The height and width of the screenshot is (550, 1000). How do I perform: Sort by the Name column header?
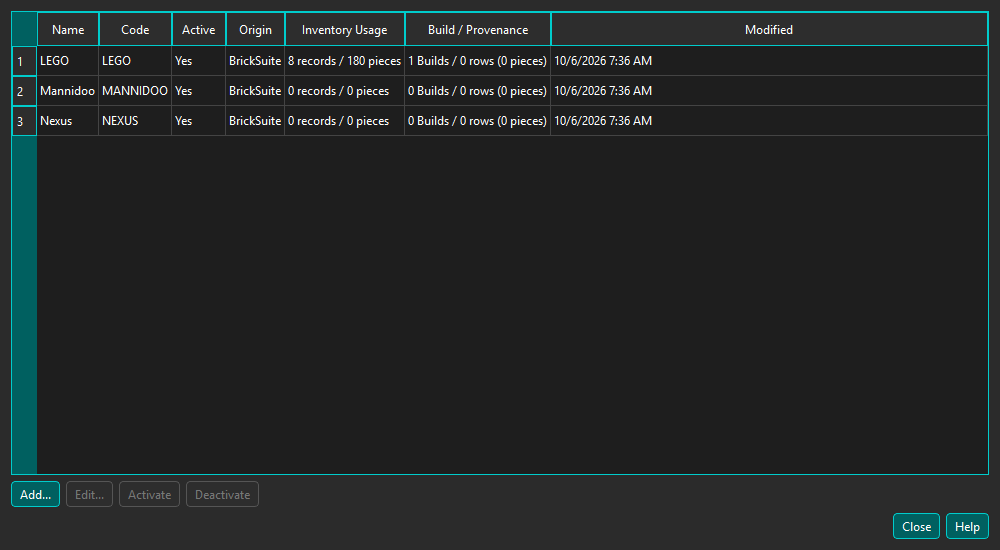tap(68, 29)
